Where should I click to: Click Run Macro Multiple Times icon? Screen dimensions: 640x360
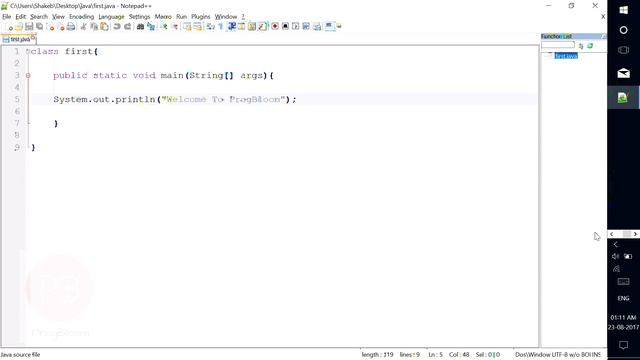pyautogui.click(x=306, y=27)
